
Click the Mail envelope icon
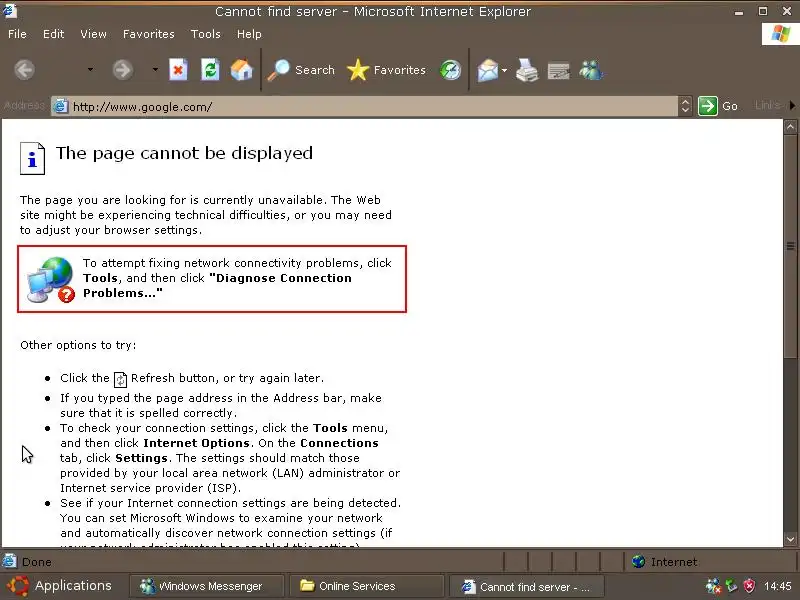pos(488,70)
